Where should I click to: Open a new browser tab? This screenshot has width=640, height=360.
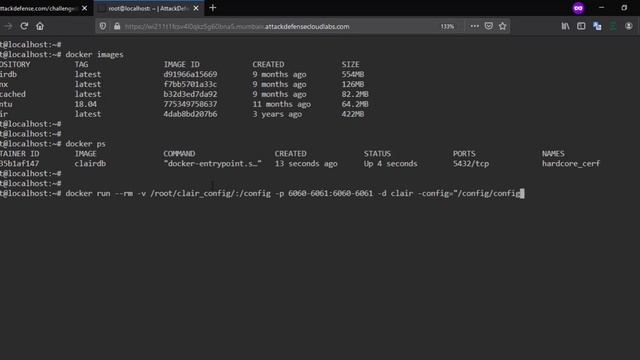click(213, 8)
